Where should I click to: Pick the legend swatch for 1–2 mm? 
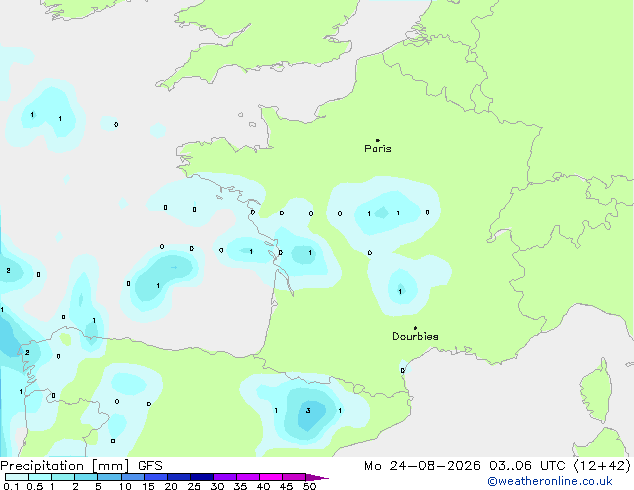[63, 477]
